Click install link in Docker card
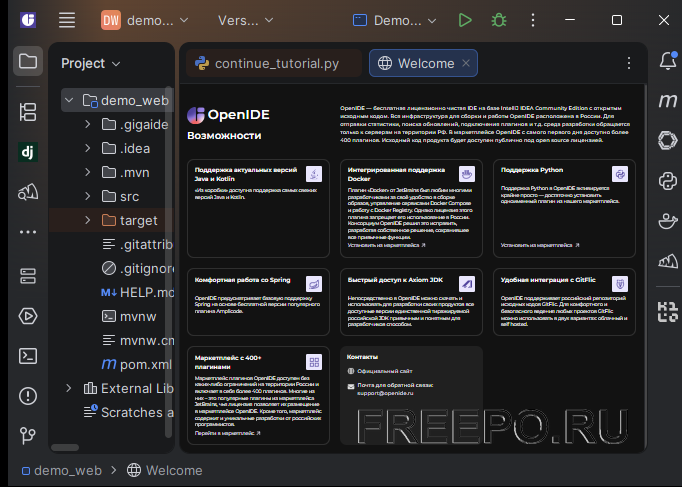The height and width of the screenshot is (487, 682). click(x=386, y=245)
